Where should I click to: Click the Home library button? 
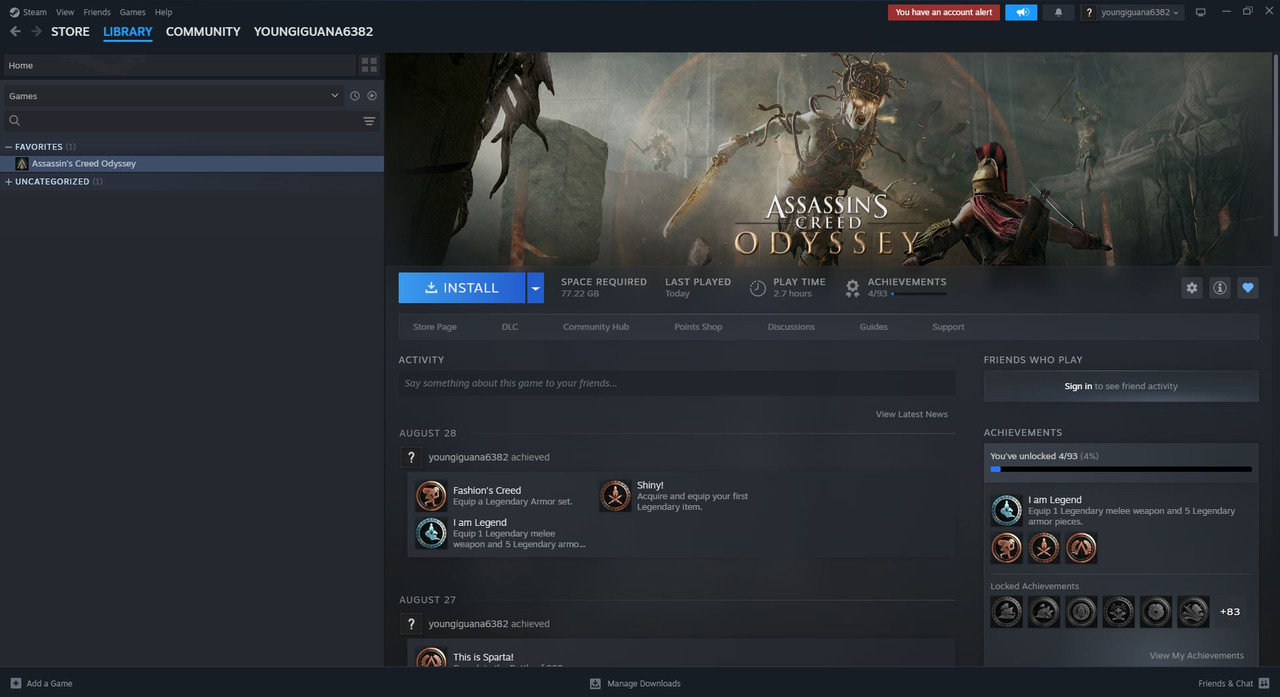(179, 65)
